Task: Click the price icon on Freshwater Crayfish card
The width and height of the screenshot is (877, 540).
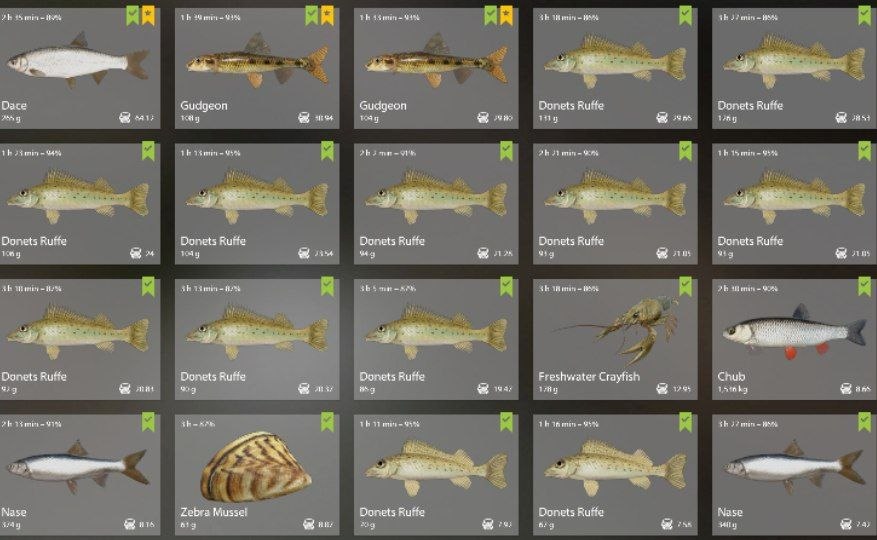Action: 662,388
